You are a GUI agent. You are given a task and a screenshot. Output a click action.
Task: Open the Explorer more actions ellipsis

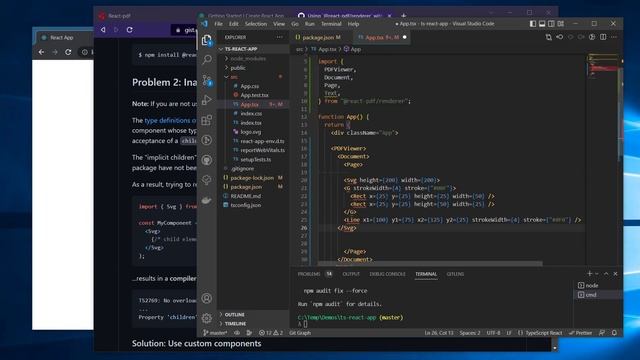(x=279, y=37)
